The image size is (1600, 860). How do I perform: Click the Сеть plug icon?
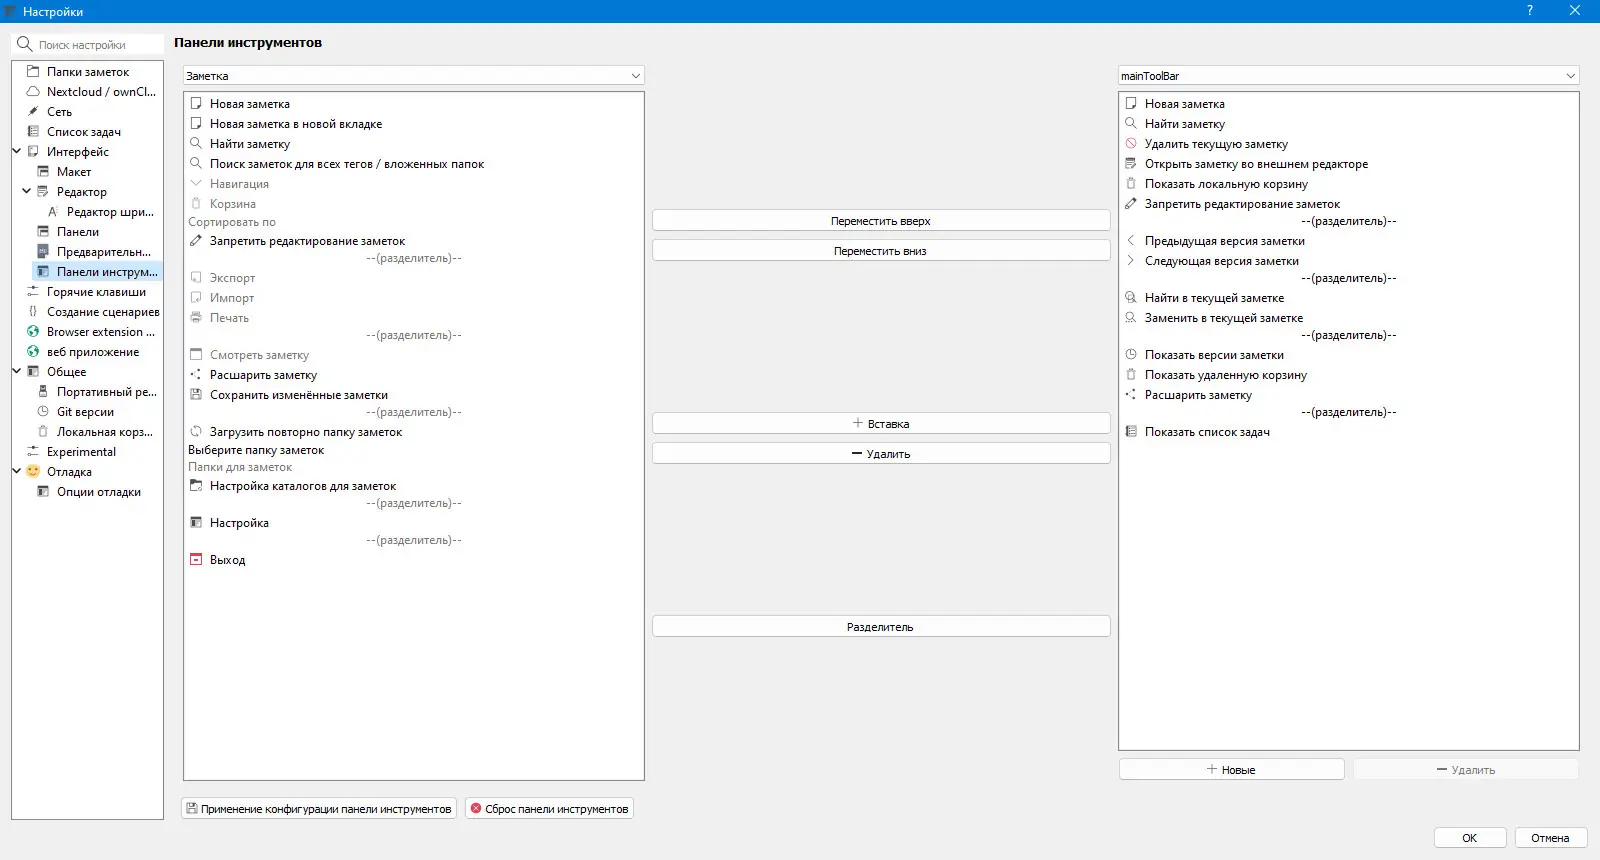33,112
